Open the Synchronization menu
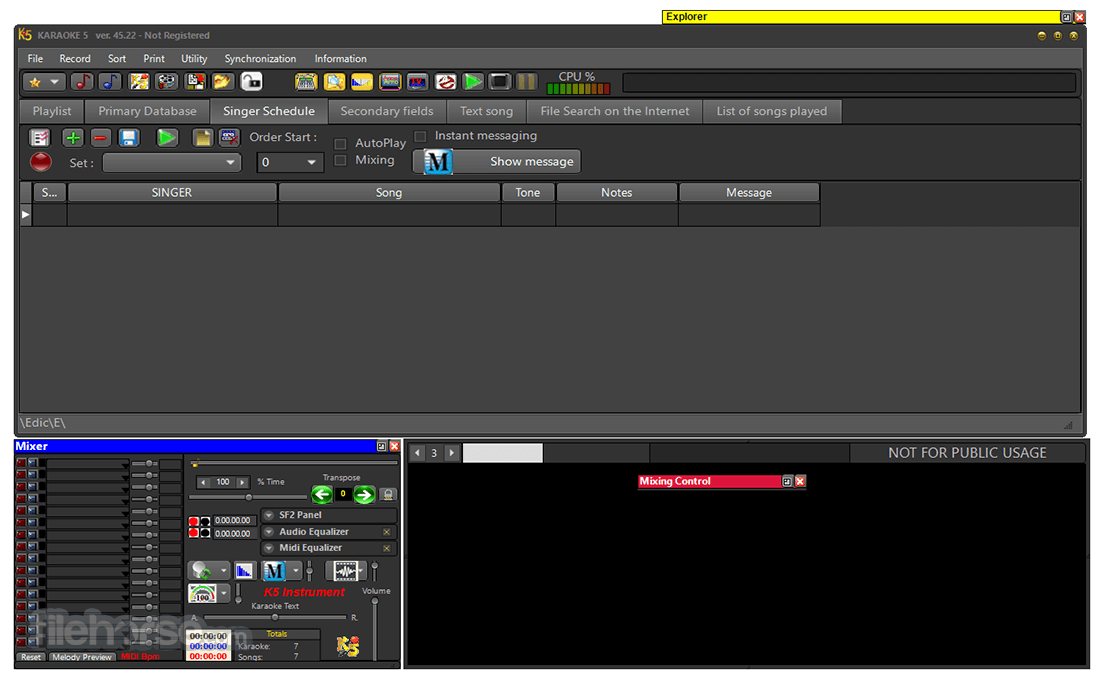1100x681 pixels. click(x=260, y=59)
